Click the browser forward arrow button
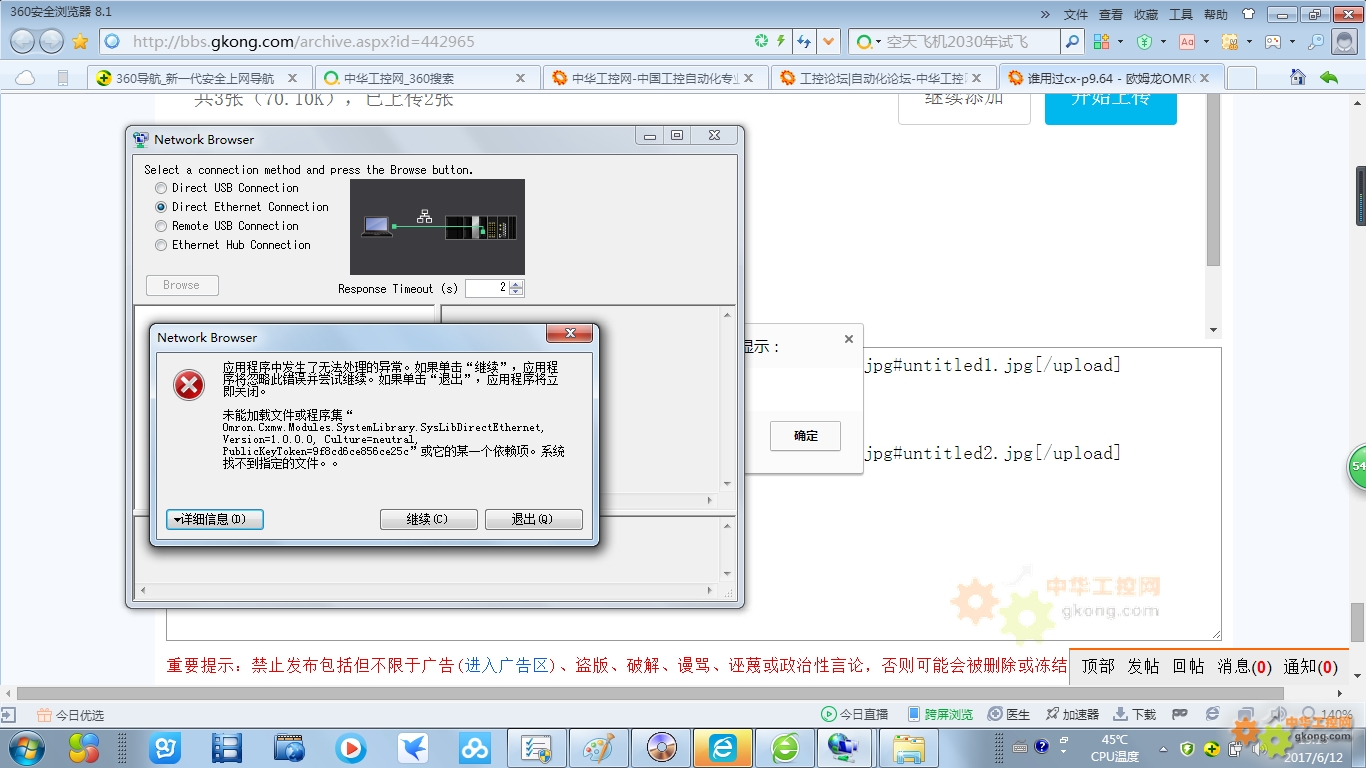 click(51, 41)
